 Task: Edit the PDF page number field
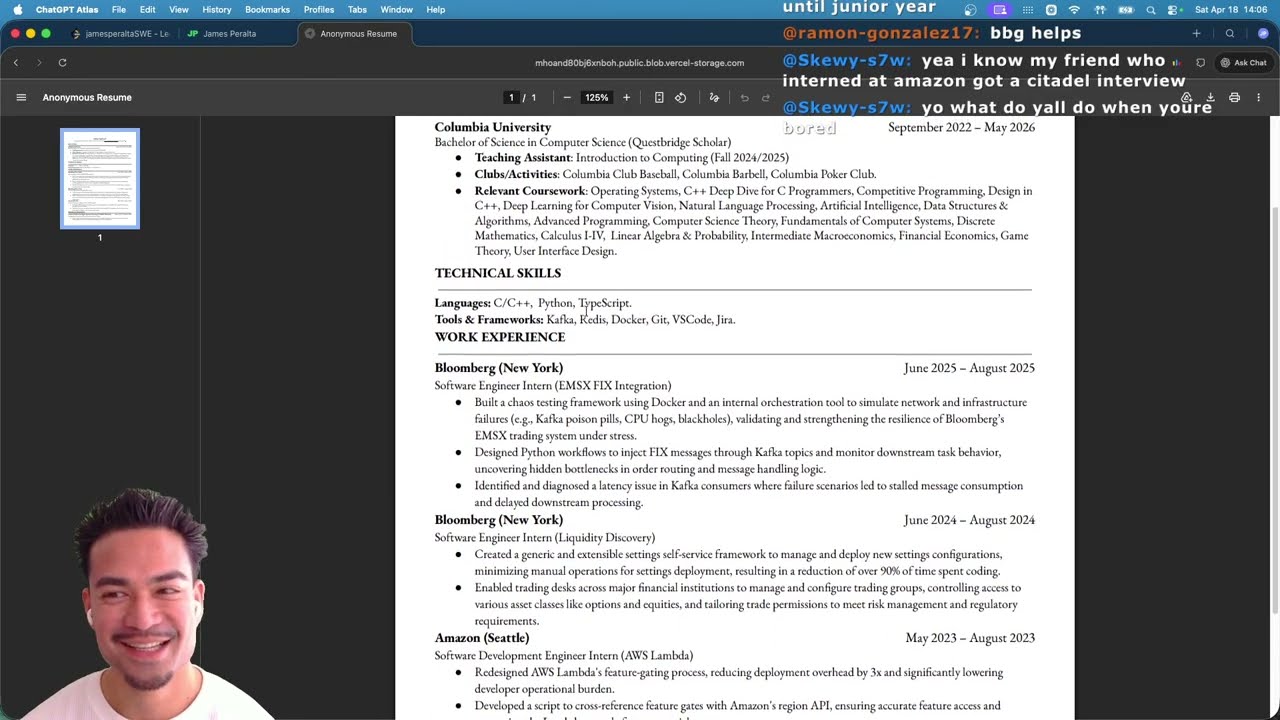tap(511, 97)
